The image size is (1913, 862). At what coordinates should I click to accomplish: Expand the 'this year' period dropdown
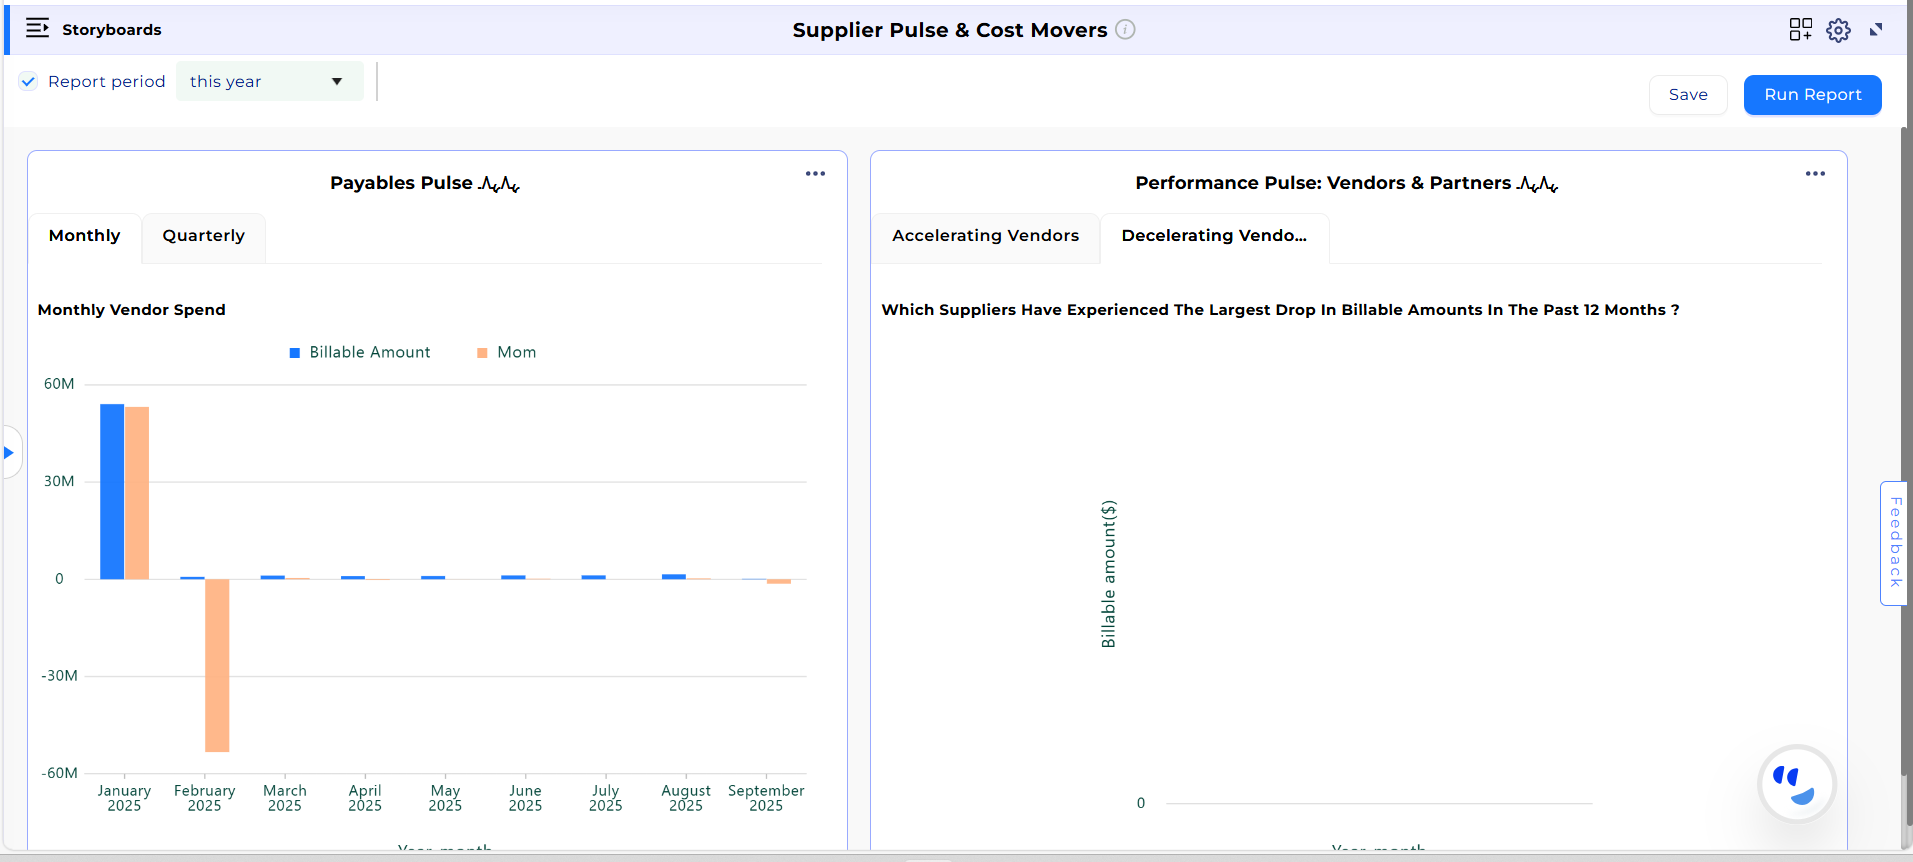click(x=269, y=82)
